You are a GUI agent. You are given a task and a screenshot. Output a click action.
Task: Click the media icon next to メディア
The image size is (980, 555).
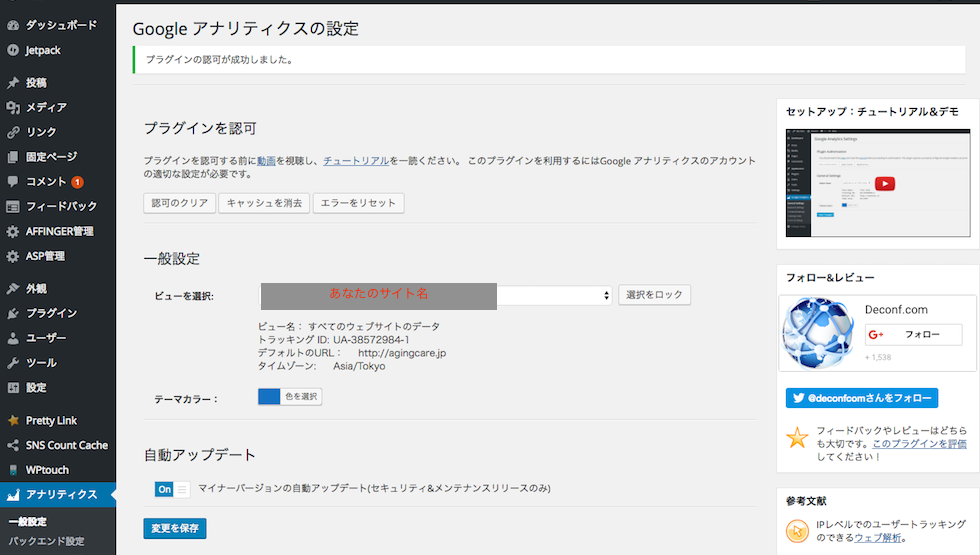[x=12, y=108]
